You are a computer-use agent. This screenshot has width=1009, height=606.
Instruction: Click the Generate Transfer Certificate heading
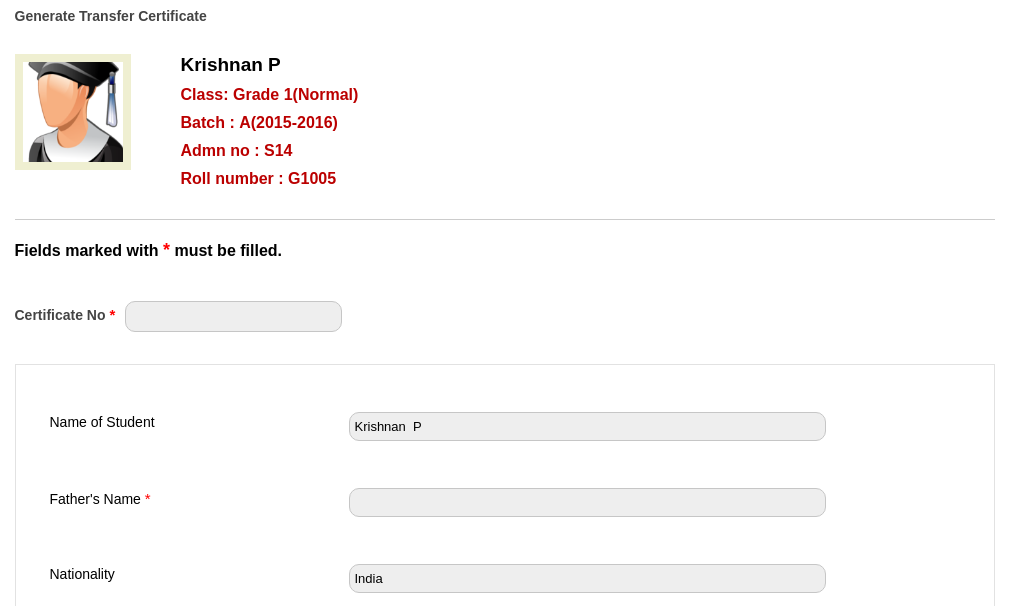[111, 16]
